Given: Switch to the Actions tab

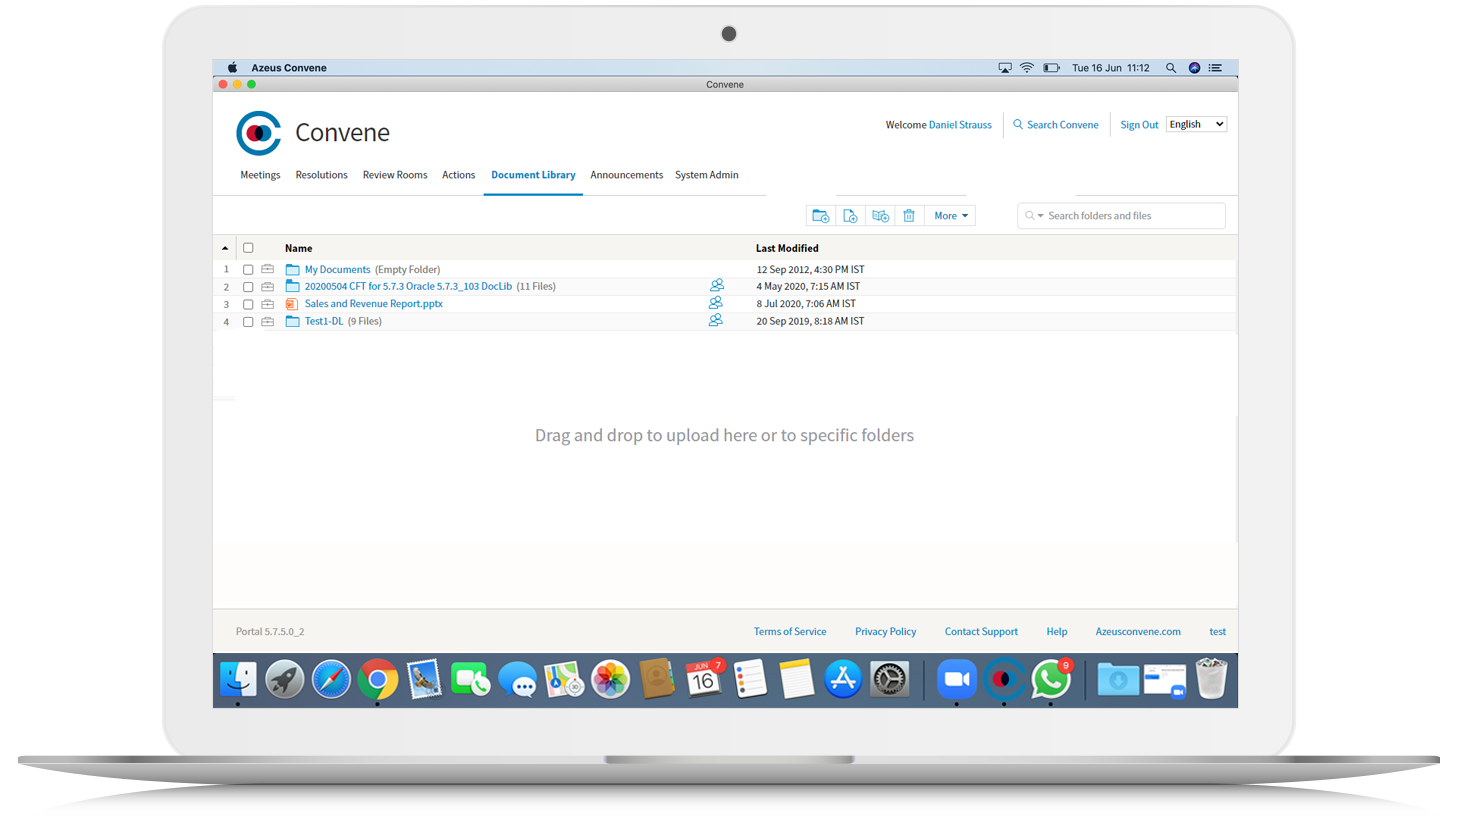Looking at the screenshot, I should 458,175.
